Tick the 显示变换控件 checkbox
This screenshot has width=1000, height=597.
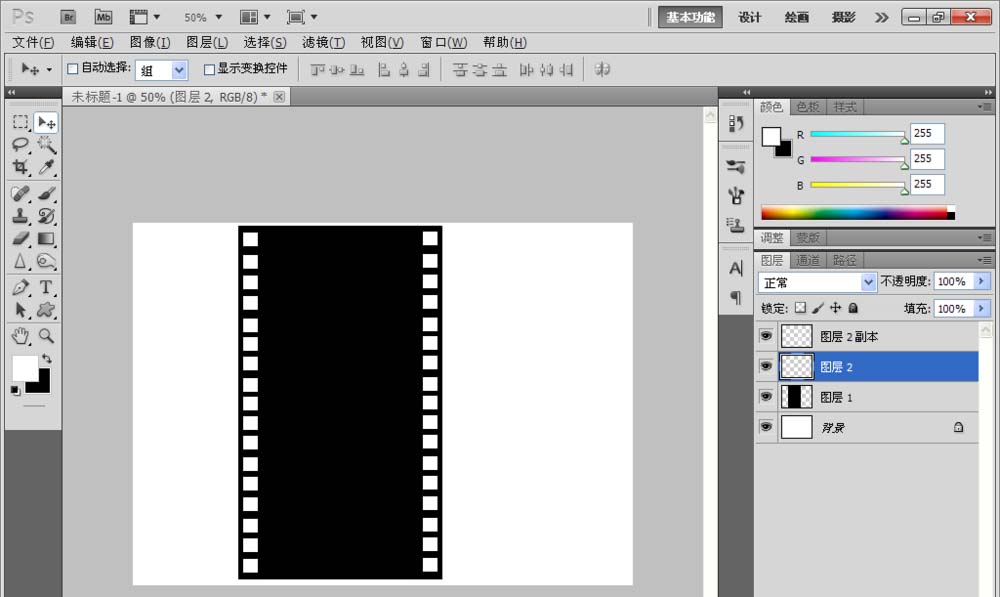tap(209, 69)
